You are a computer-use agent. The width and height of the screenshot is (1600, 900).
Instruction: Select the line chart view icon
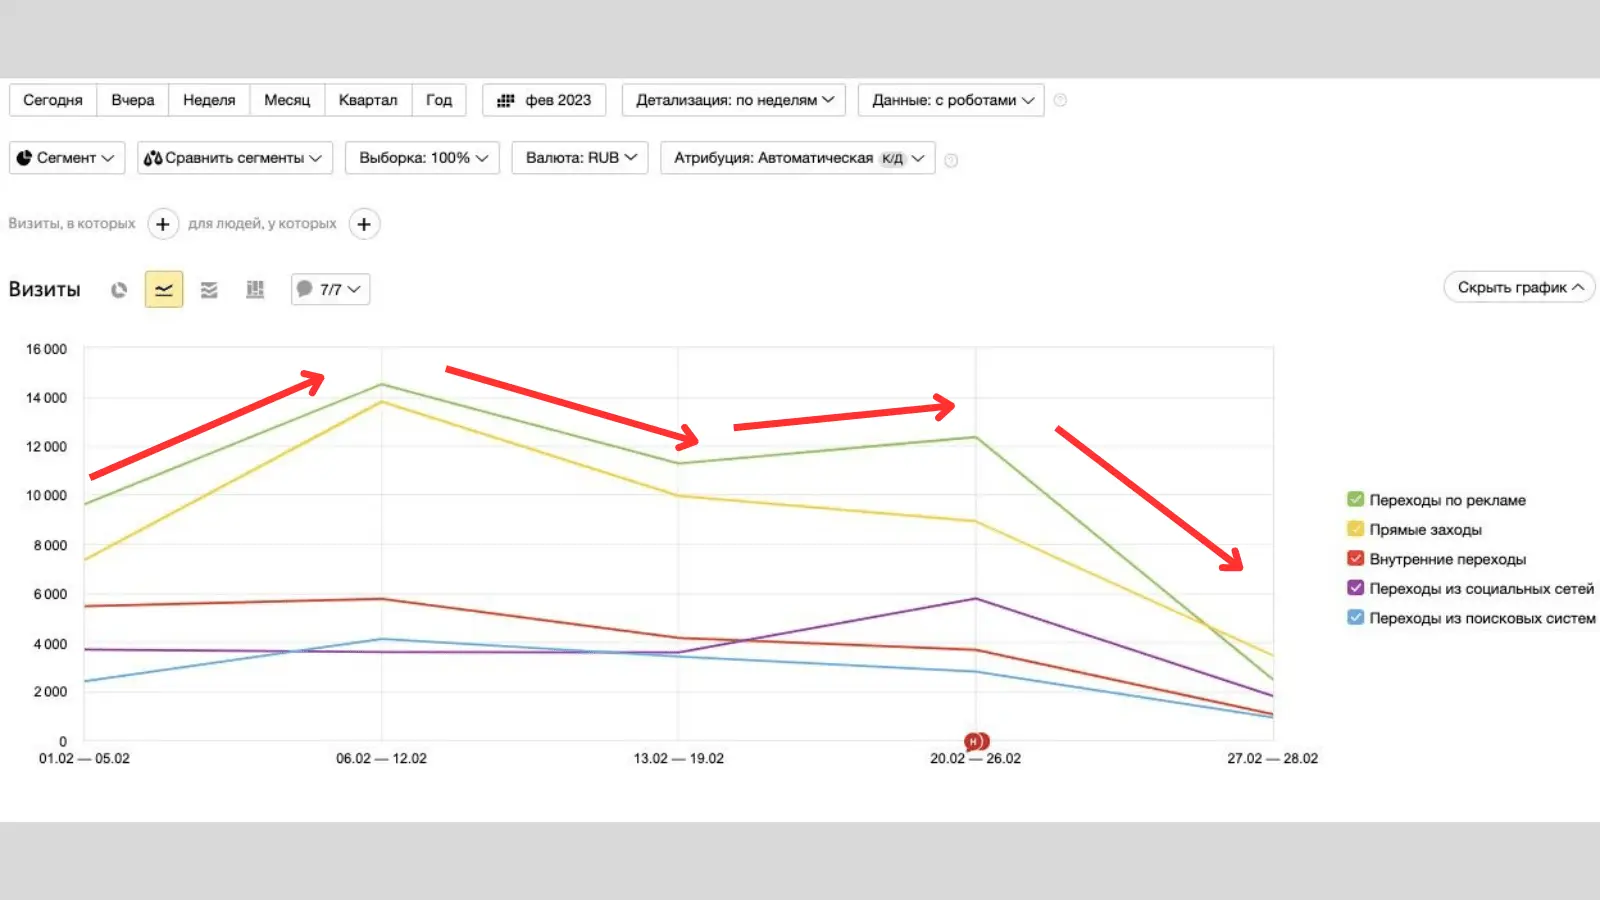pyautogui.click(x=164, y=290)
